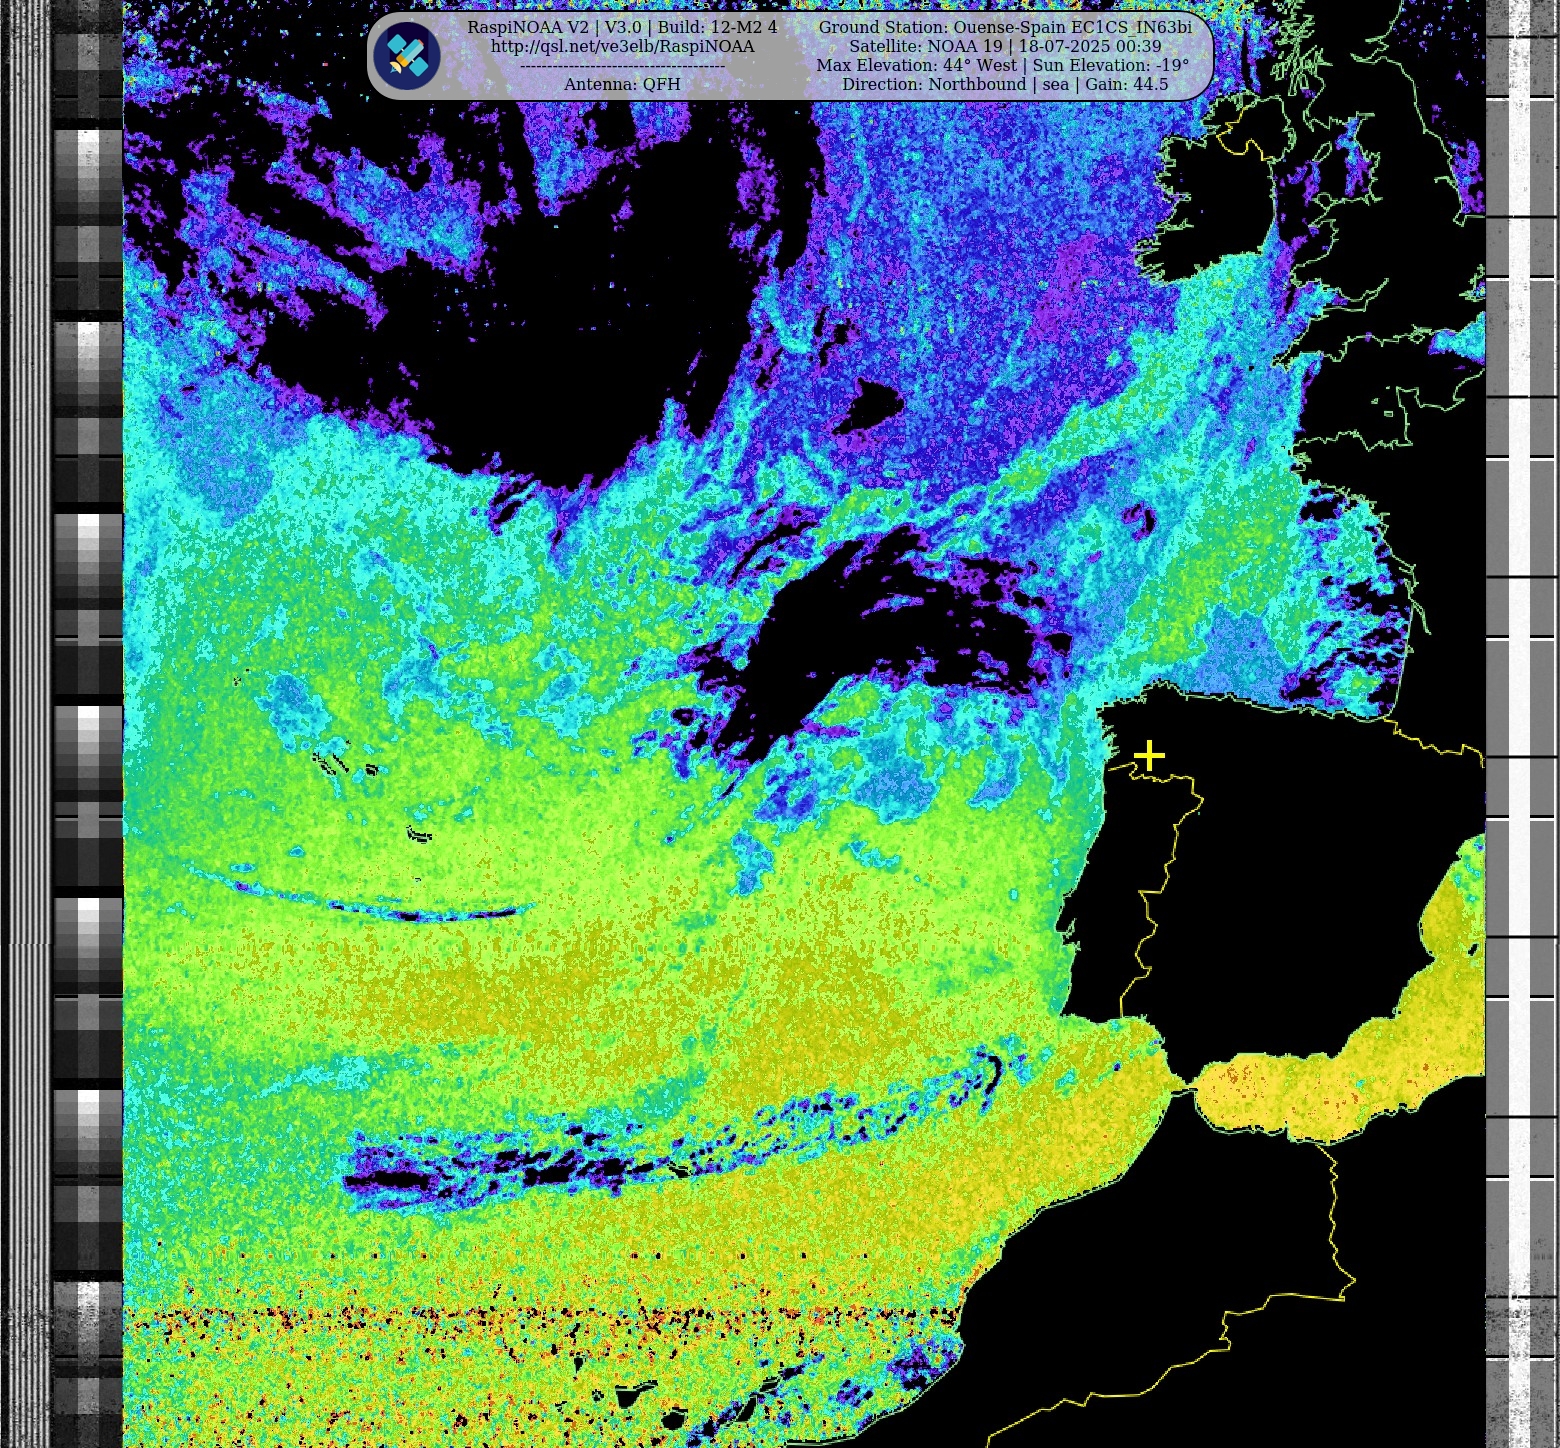Click the RaspiNOAA satellite logo icon
This screenshot has width=1560, height=1448.
coord(407,56)
